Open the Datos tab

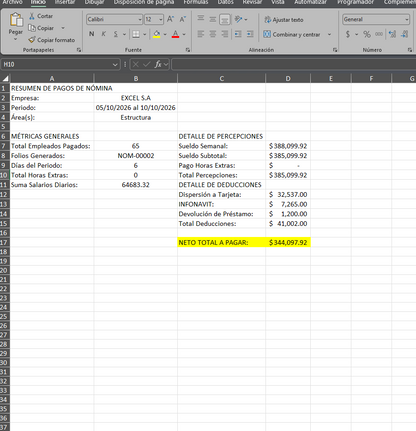226,2
